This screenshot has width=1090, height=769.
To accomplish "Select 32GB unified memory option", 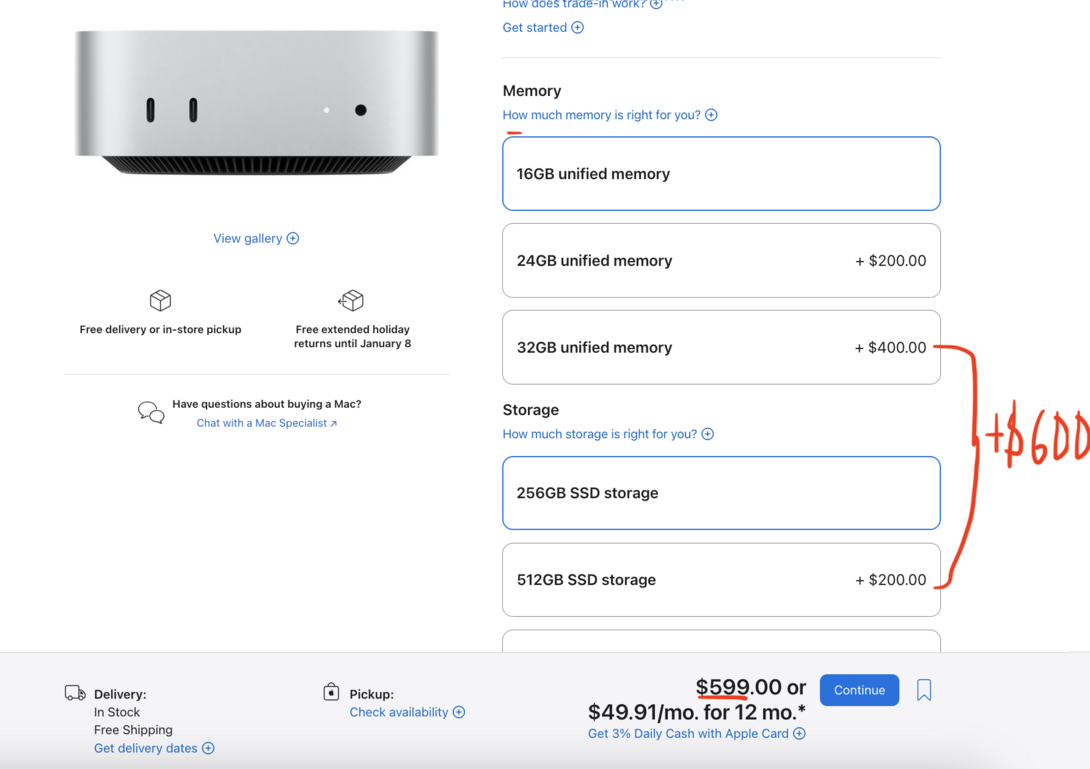I will pos(721,348).
